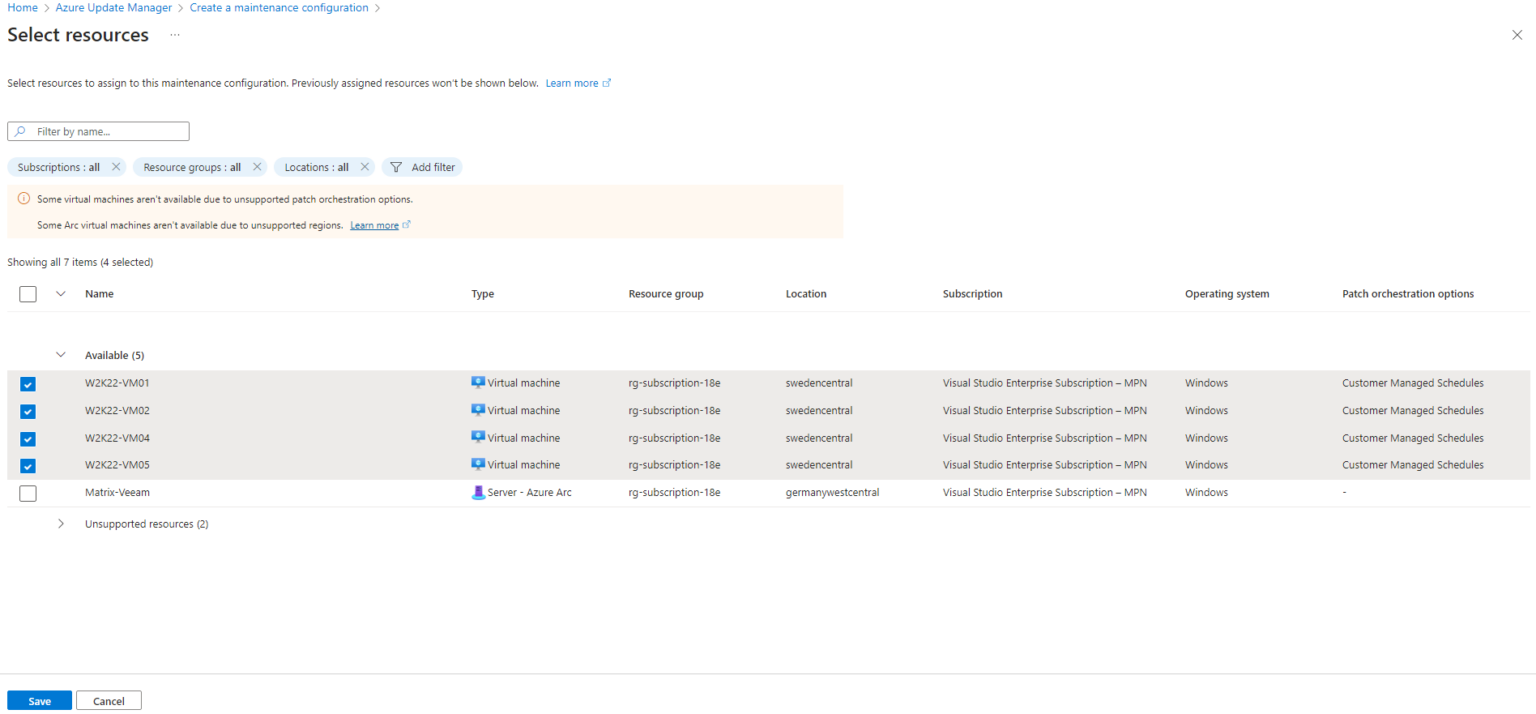This screenshot has width=1536, height=714.
Task: Collapse the Available (5) group
Action: (x=61, y=354)
